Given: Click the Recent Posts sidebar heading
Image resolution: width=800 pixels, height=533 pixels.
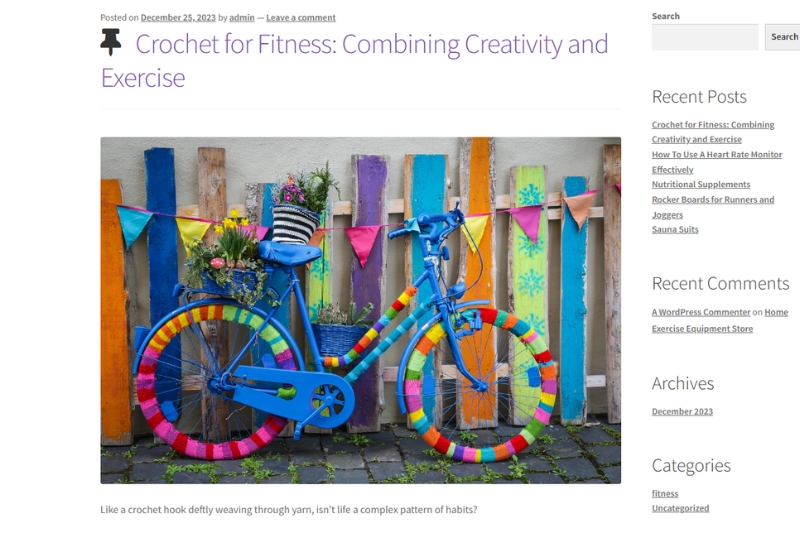Looking at the screenshot, I should pyautogui.click(x=699, y=97).
